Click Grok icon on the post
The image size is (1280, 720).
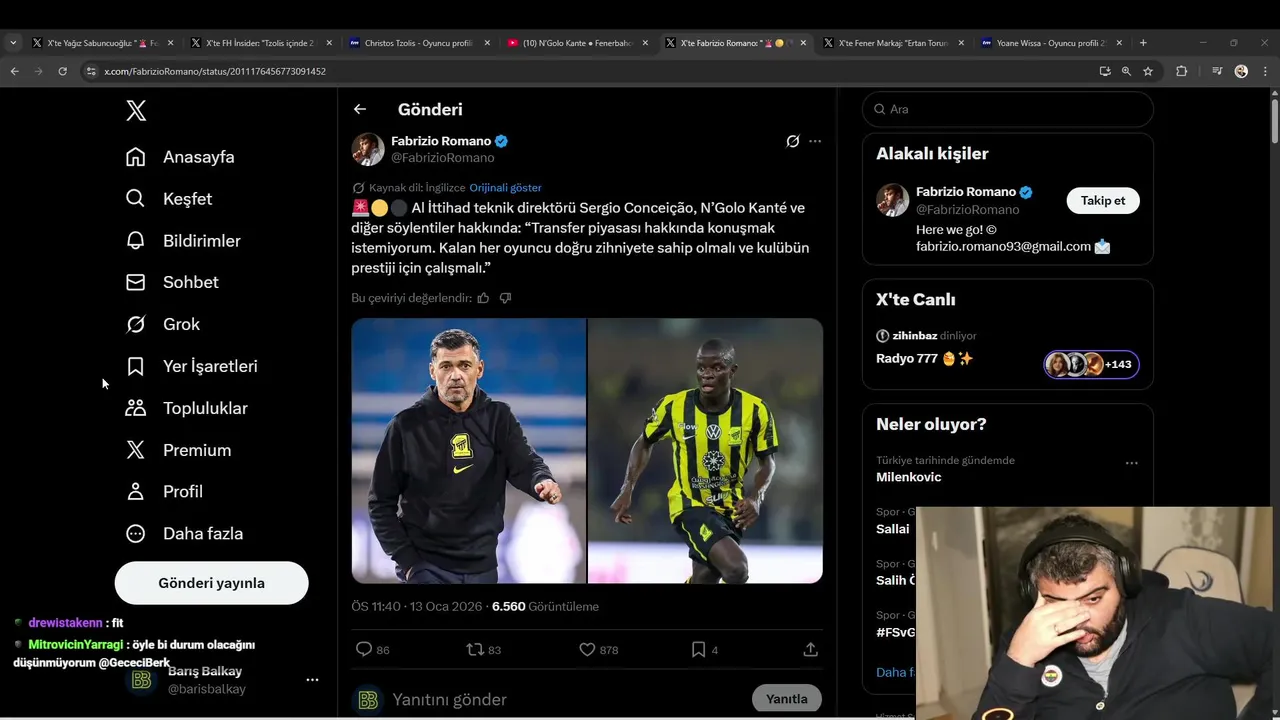[x=793, y=141]
